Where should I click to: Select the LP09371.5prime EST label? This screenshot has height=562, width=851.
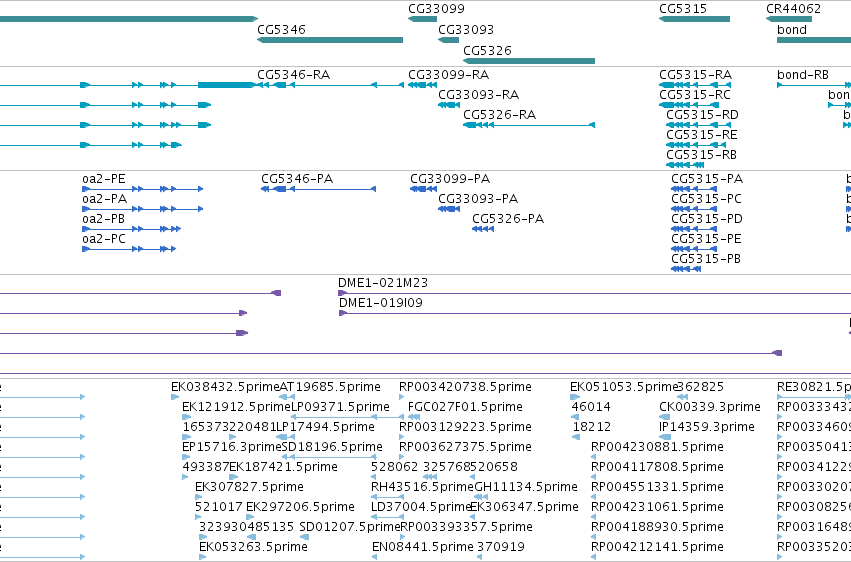[x=341, y=407]
